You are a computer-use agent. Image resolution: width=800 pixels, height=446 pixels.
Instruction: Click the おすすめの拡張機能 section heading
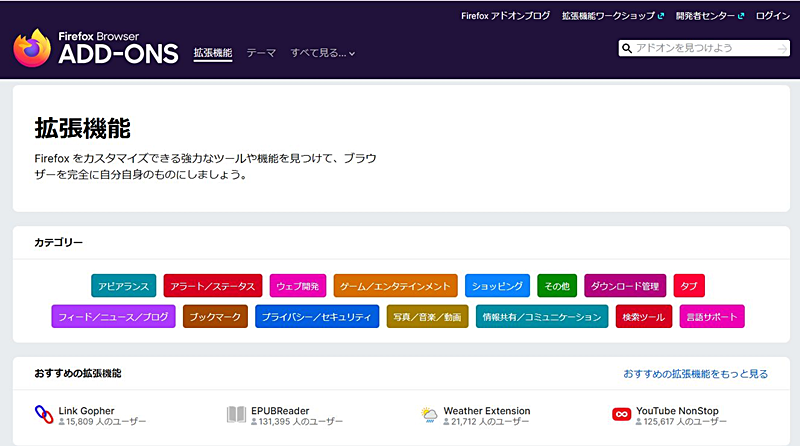tap(78, 374)
